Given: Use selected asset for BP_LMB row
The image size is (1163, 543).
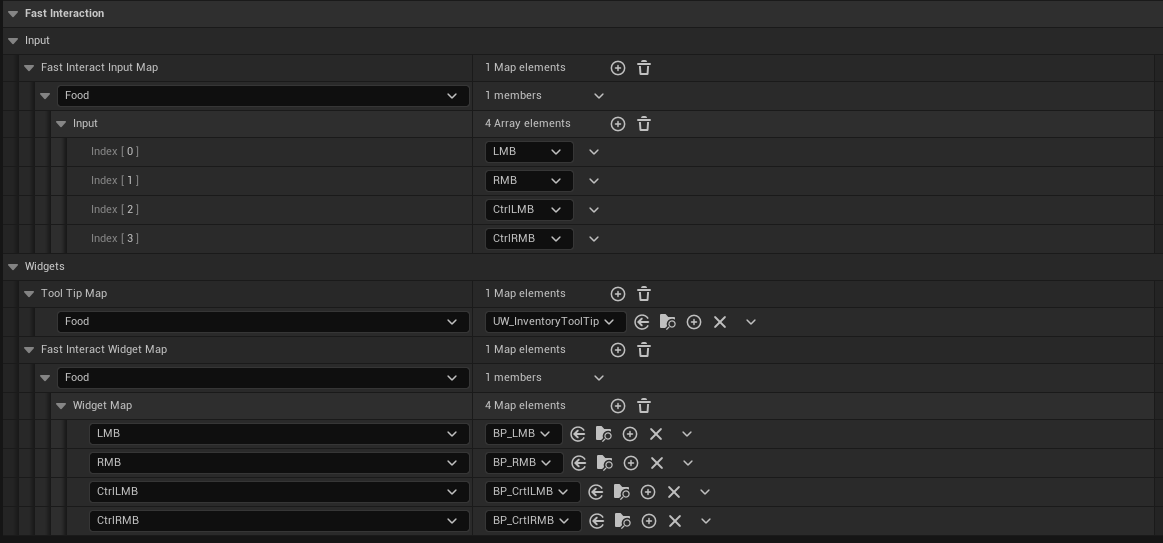Looking at the screenshot, I should pos(579,434).
